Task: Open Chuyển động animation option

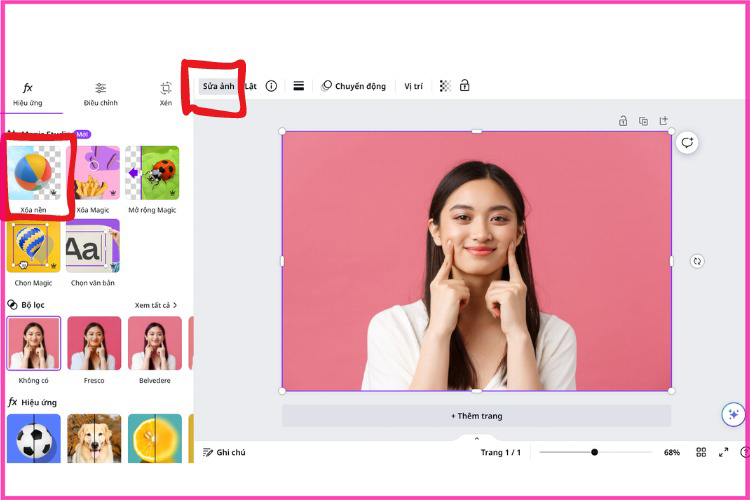Action: coord(353,86)
